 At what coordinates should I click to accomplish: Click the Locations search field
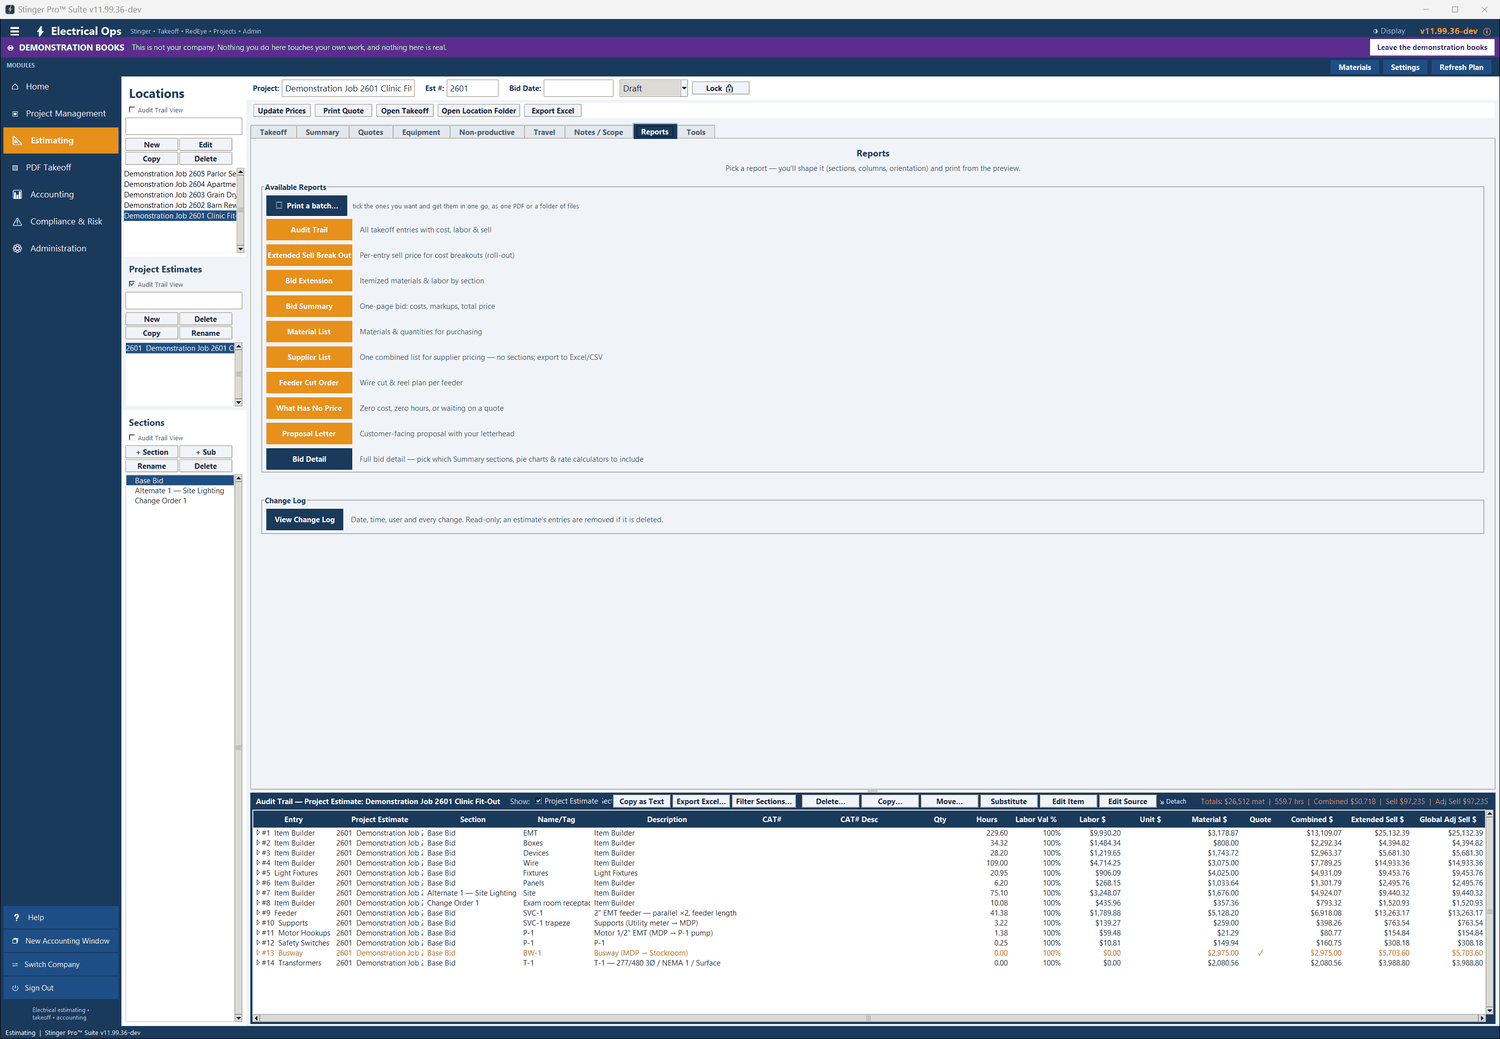[184, 126]
